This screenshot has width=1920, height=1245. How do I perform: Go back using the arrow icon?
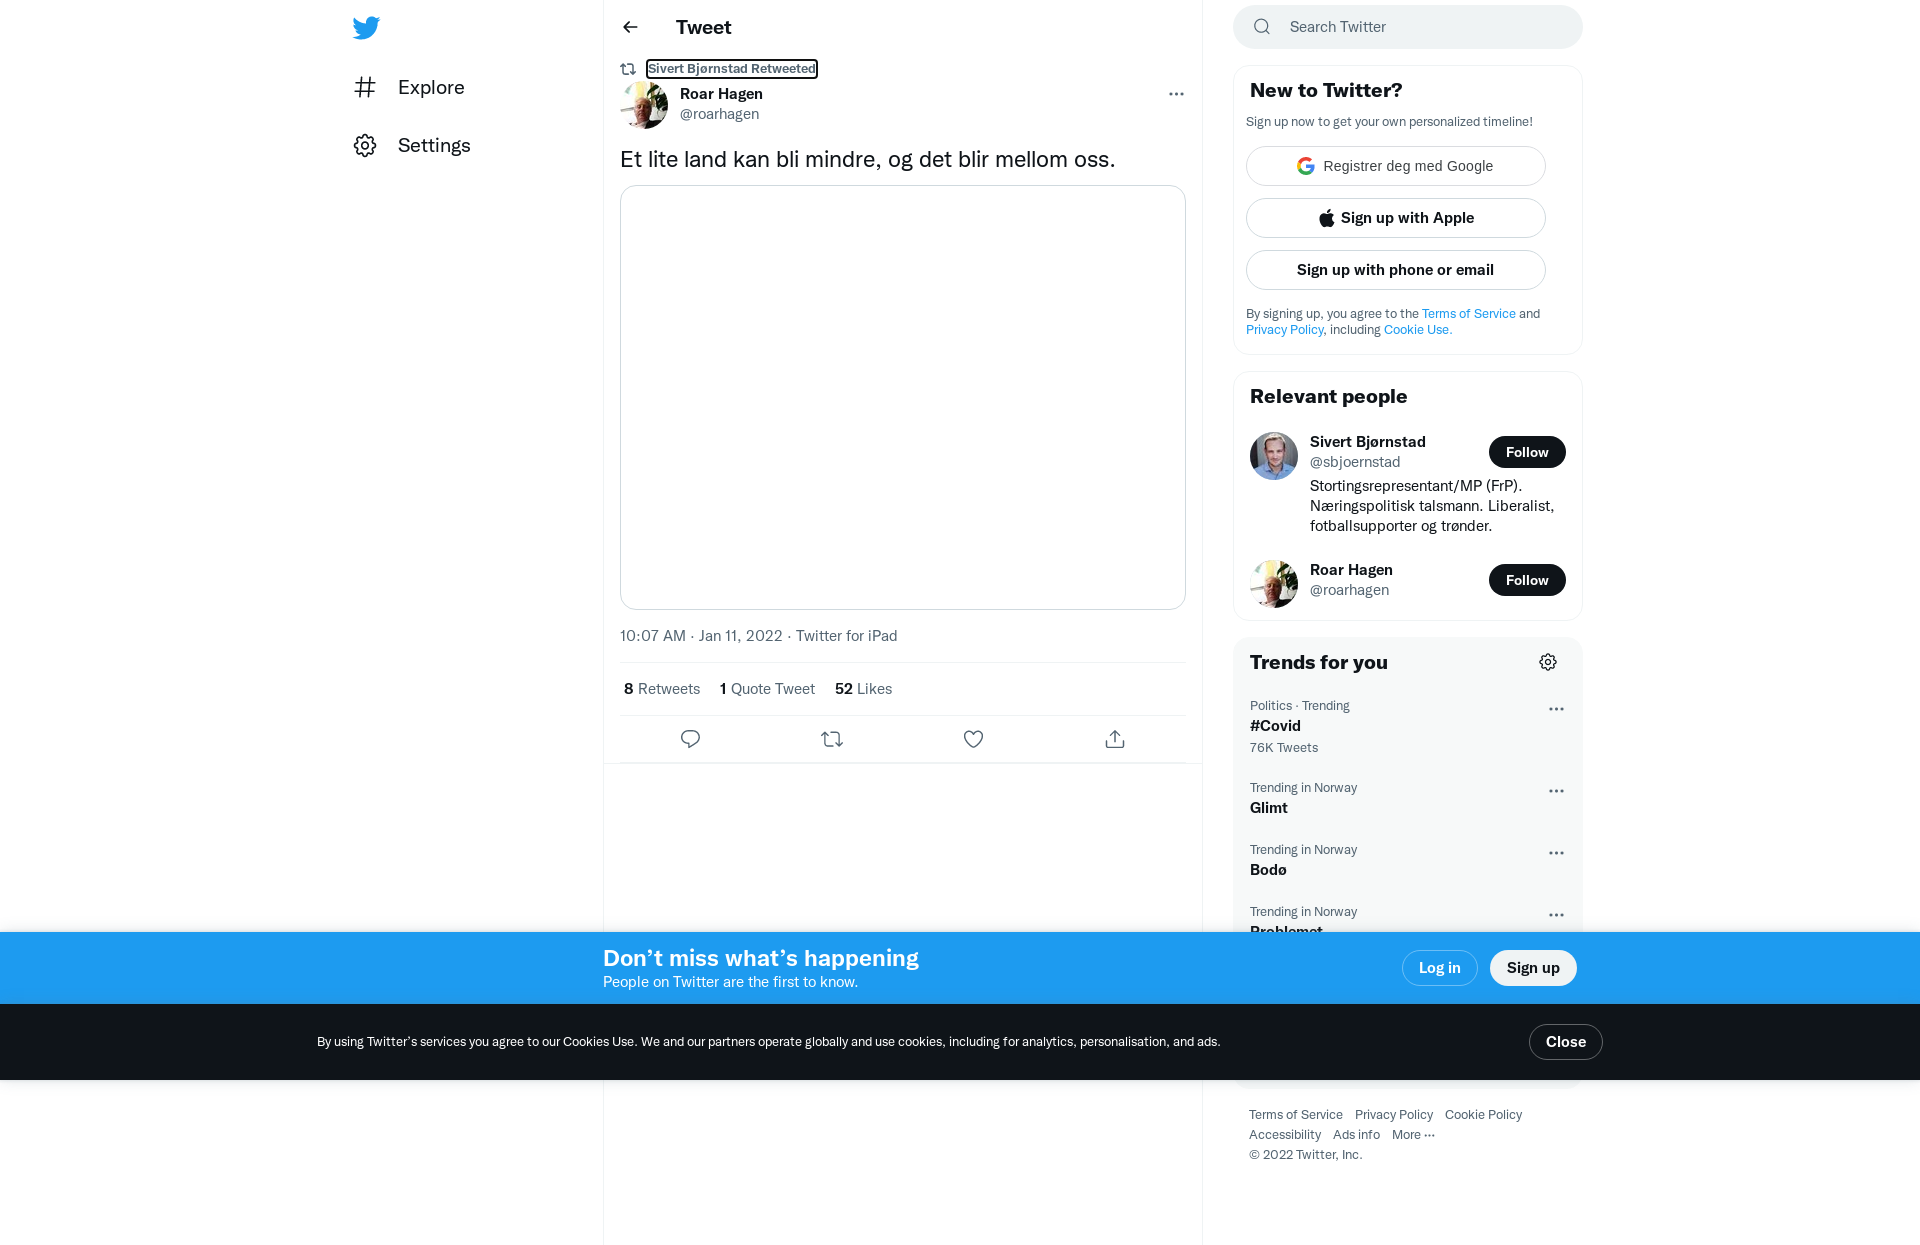coord(630,27)
